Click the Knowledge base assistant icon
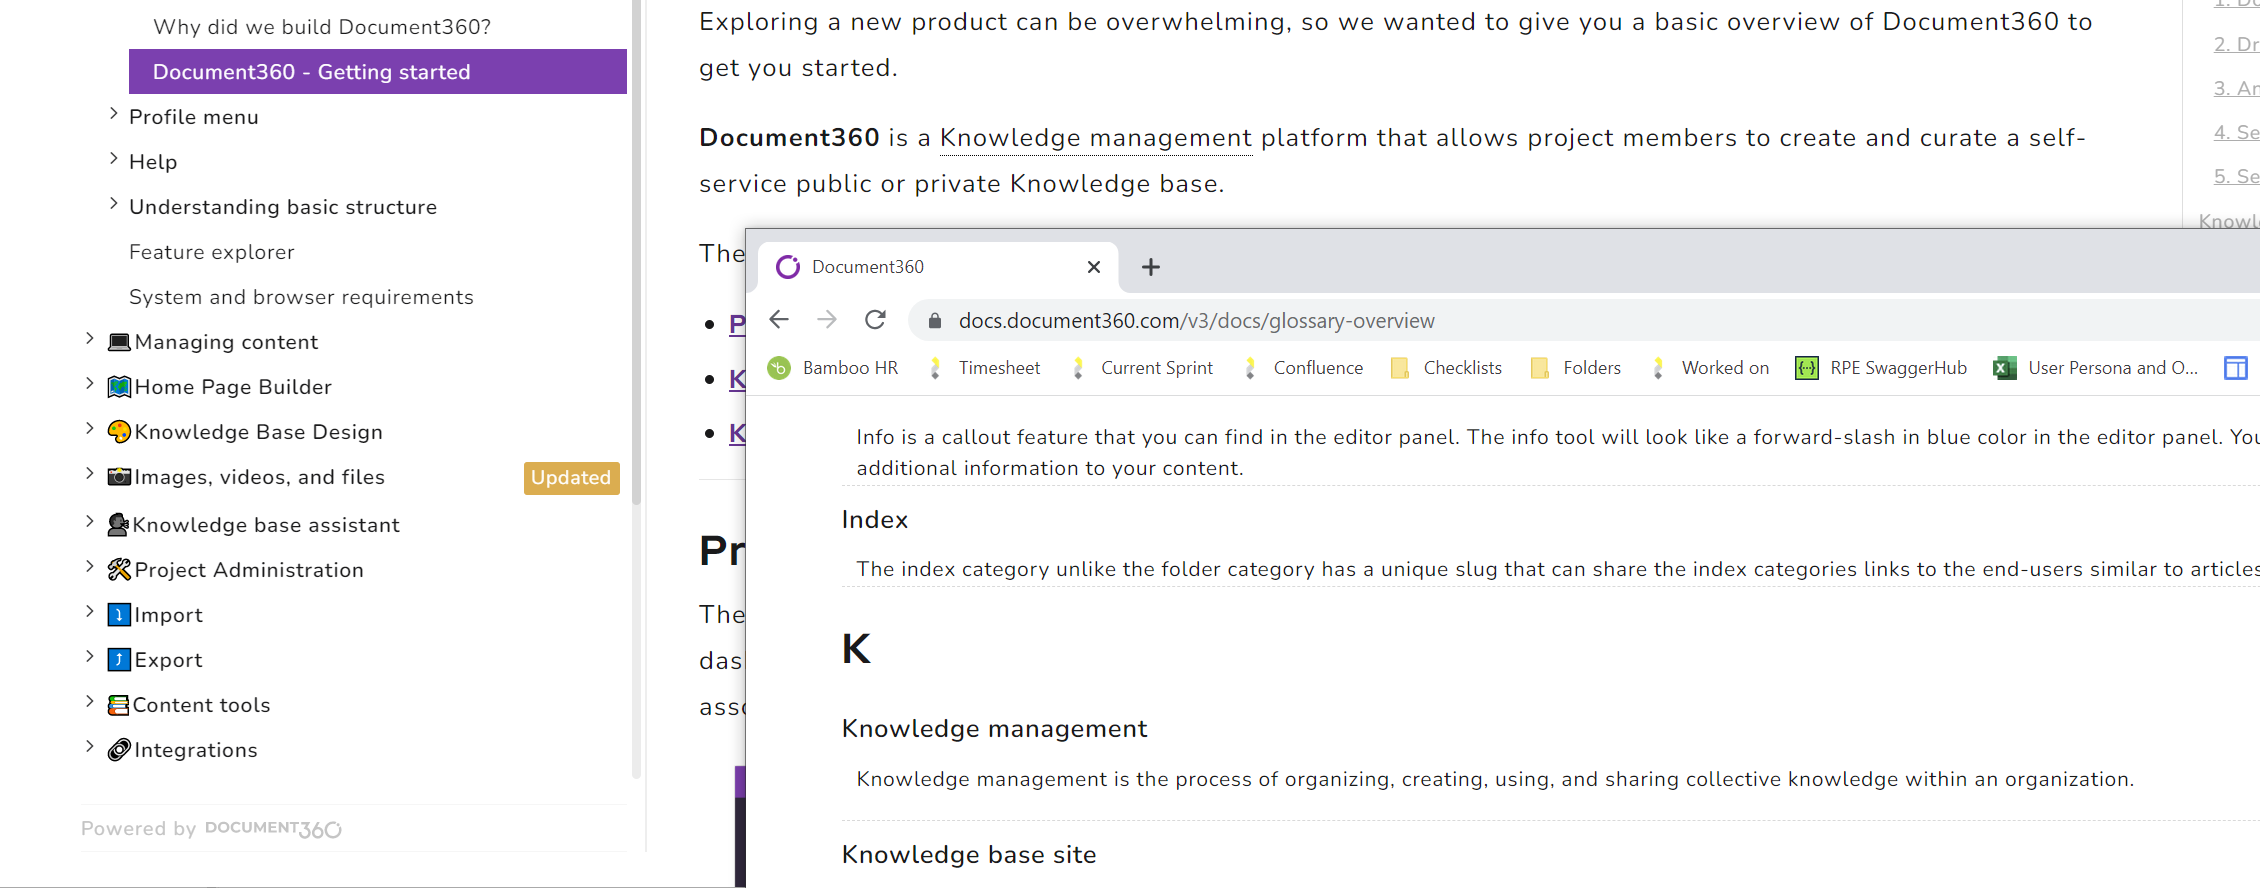2260x888 pixels. click(x=118, y=524)
